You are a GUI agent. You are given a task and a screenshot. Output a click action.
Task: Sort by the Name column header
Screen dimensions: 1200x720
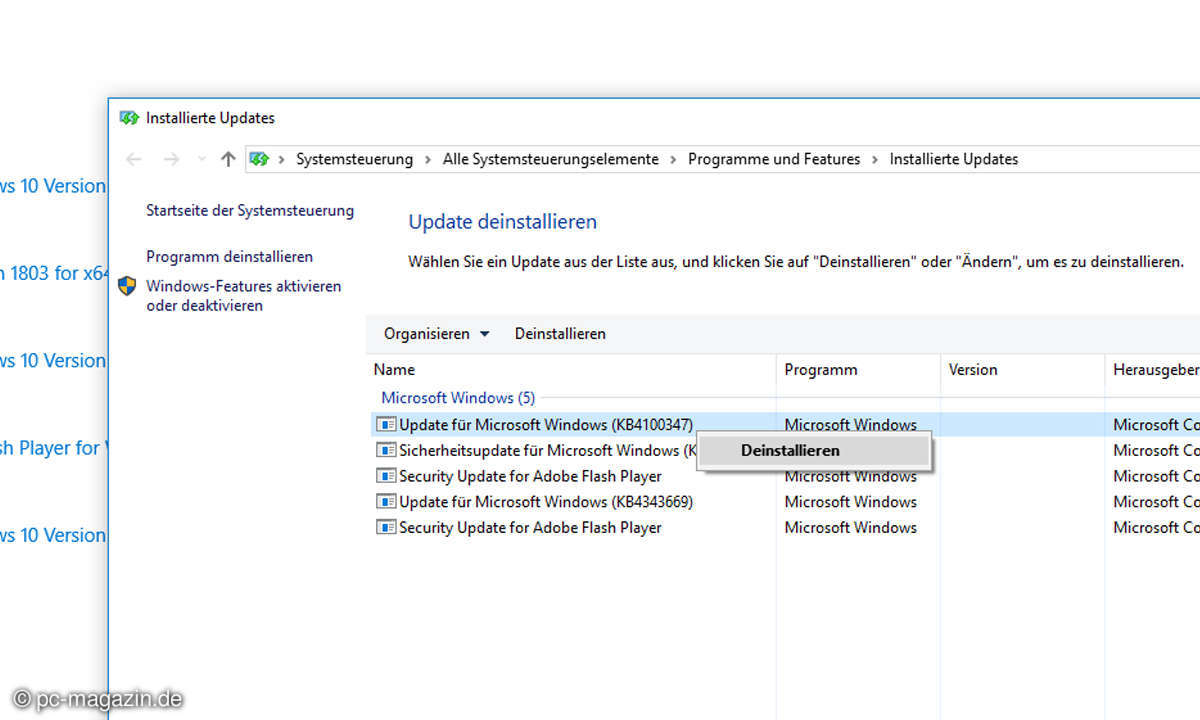tap(570, 370)
